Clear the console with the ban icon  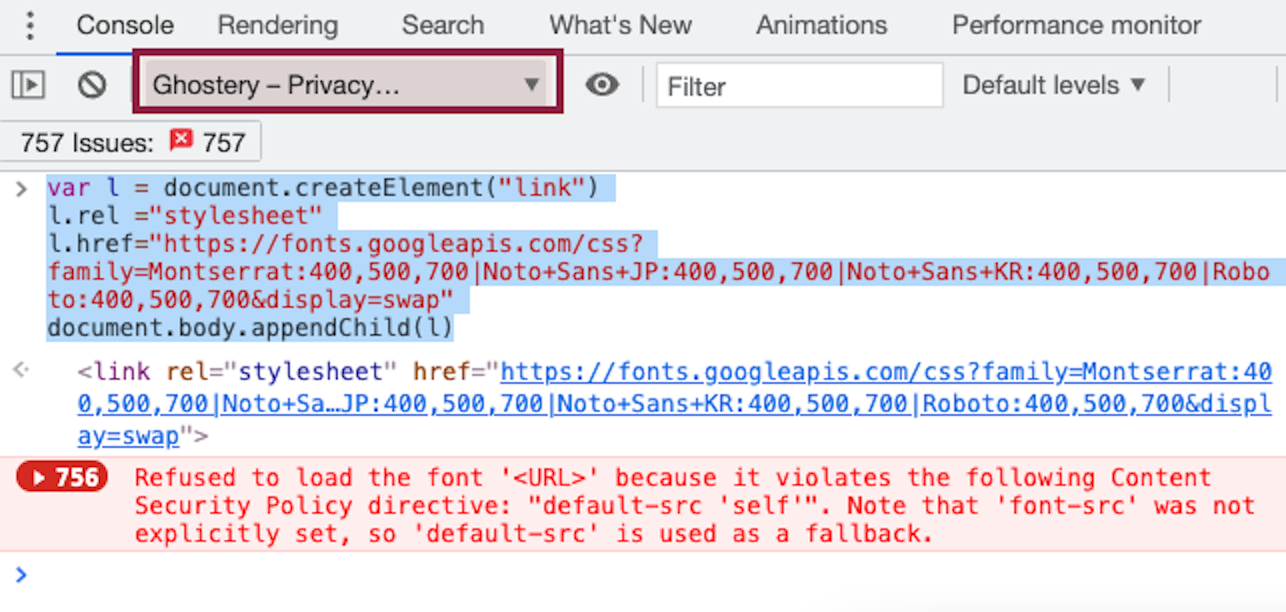pos(92,86)
